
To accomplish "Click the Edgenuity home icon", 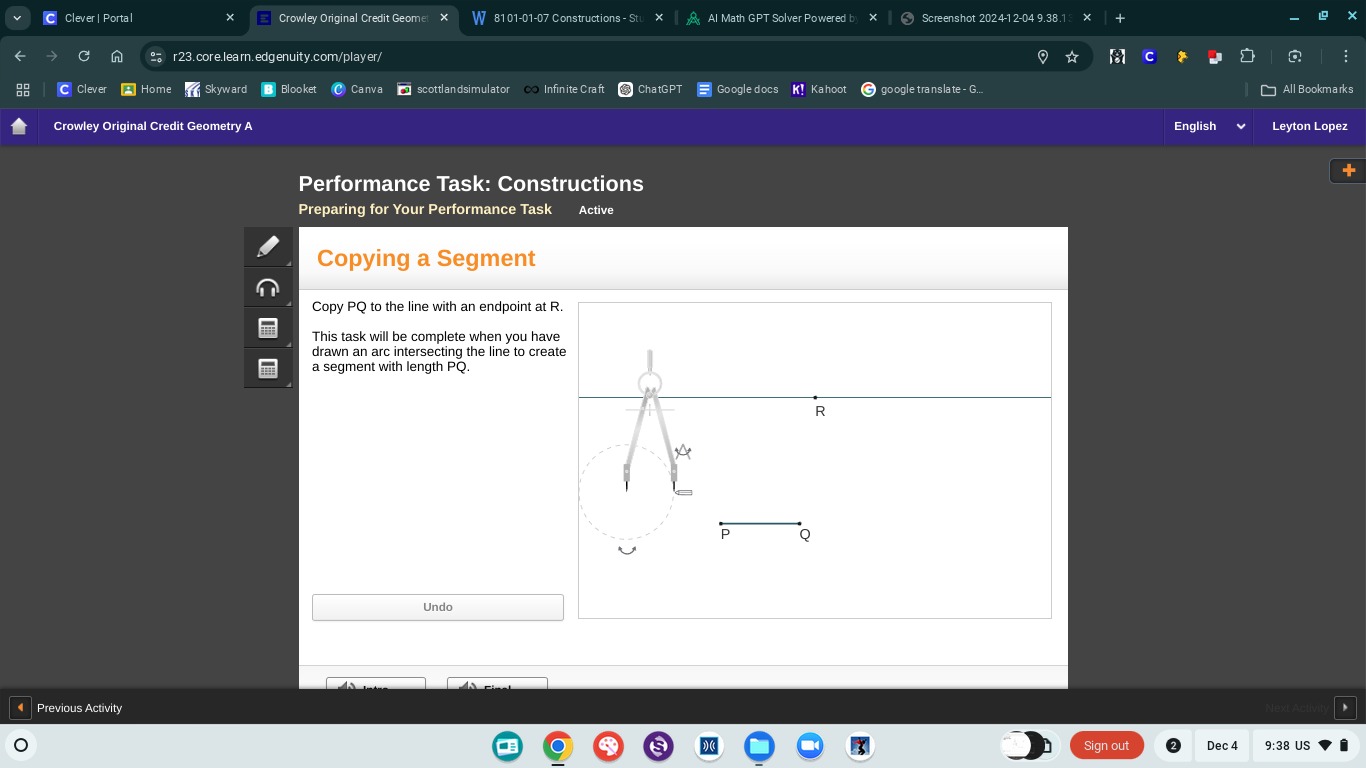I will click(x=19, y=126).
